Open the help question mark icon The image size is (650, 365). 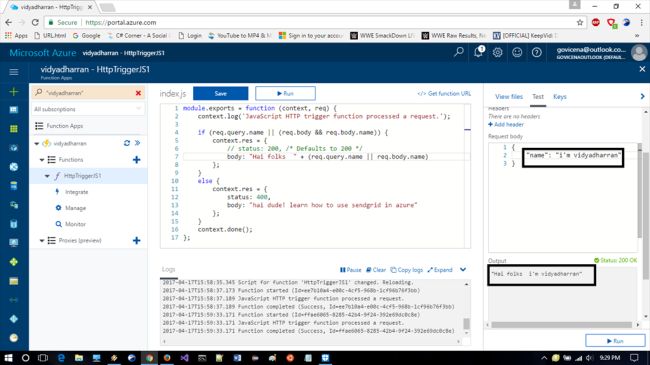[x=536, y=52]
